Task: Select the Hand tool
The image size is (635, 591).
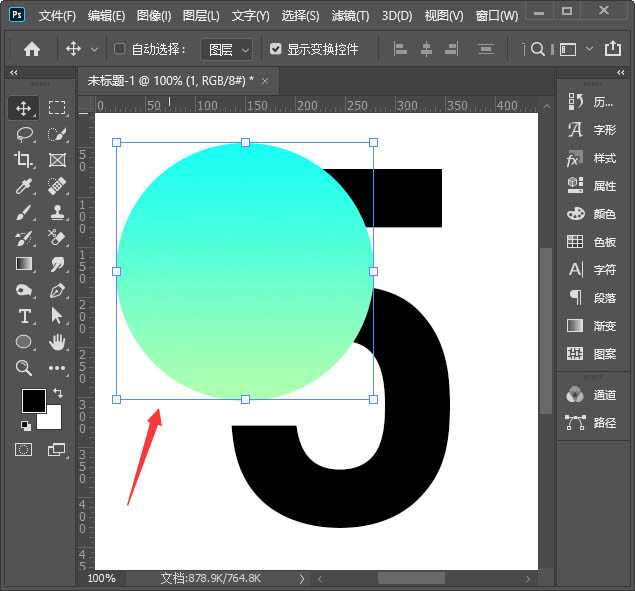Action: (57, 342)
